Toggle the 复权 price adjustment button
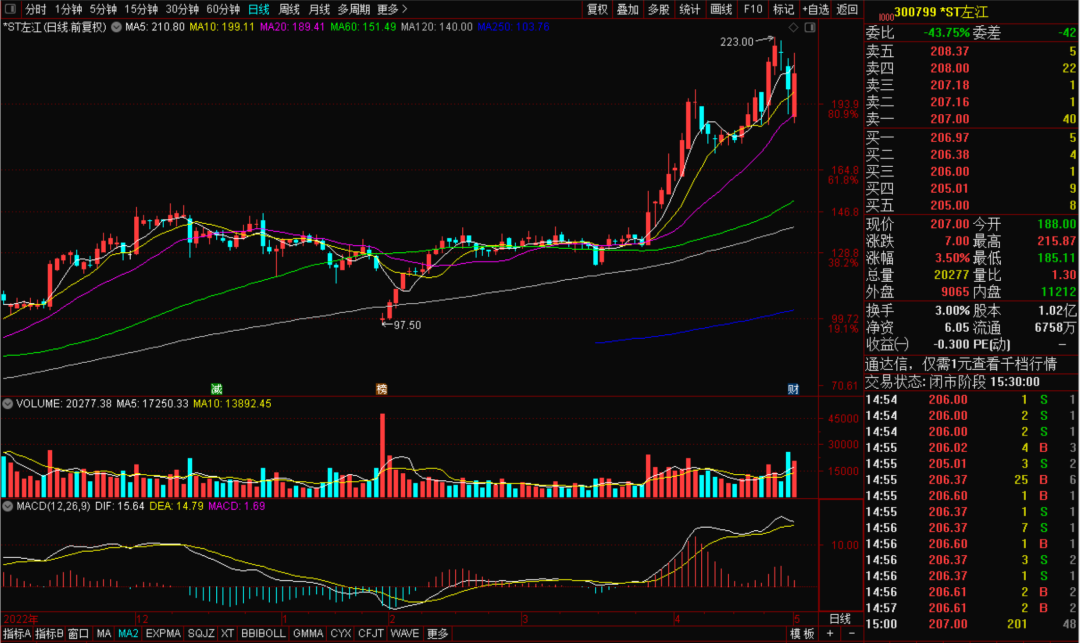Viewport: 1080px width, 643px height. (597, 9)
